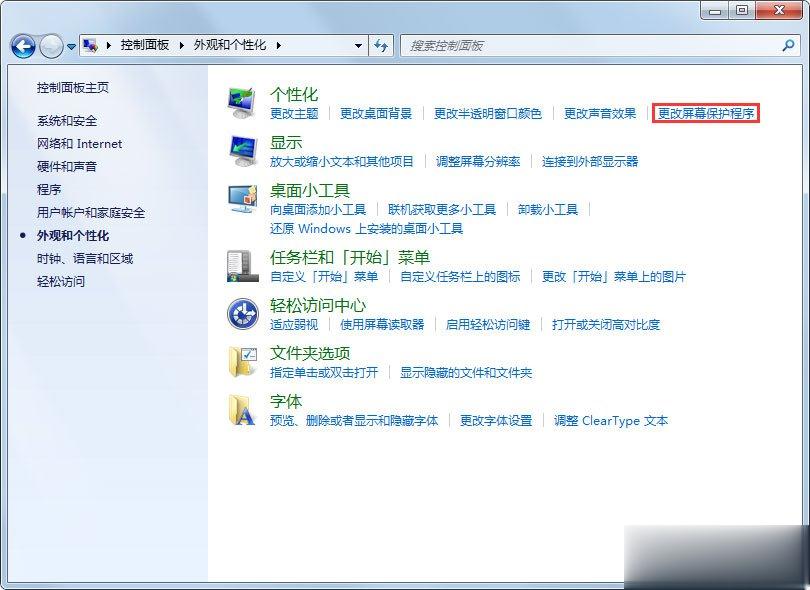Click 放大或缩小文本和其他项目 link

pyautogui.click(x=341, y=161)
